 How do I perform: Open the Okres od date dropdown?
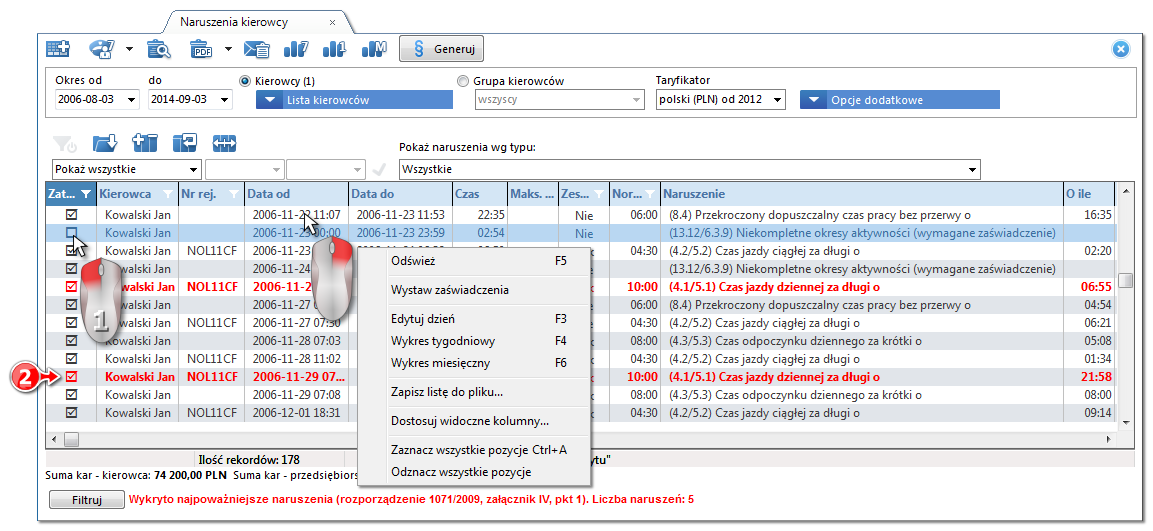tap(131, 99)
